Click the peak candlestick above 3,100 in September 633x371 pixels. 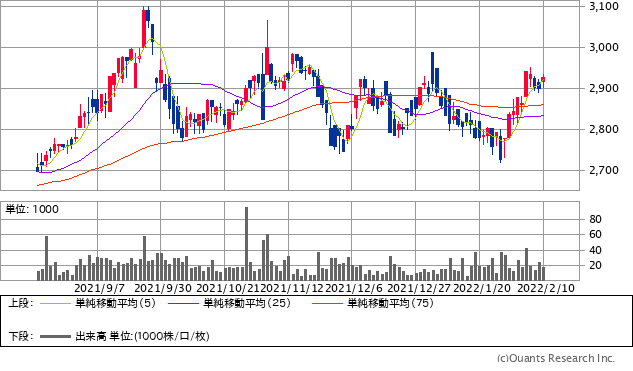click(x=144, y=28)
